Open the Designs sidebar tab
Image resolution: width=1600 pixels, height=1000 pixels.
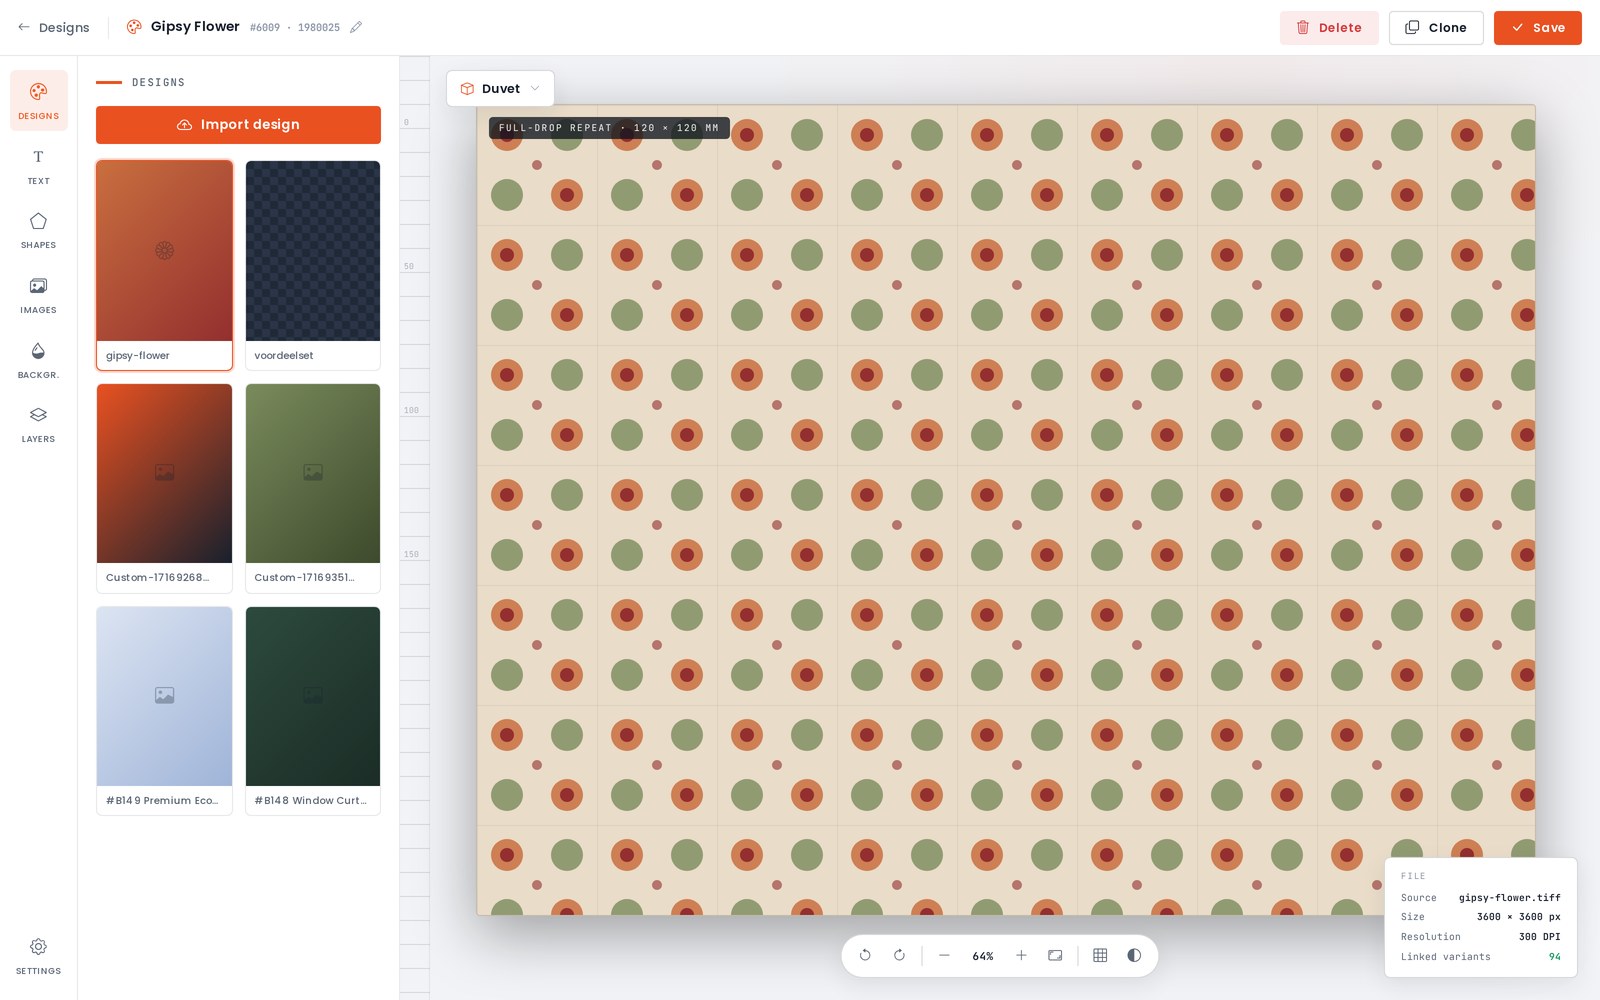(x=39, y=101)
